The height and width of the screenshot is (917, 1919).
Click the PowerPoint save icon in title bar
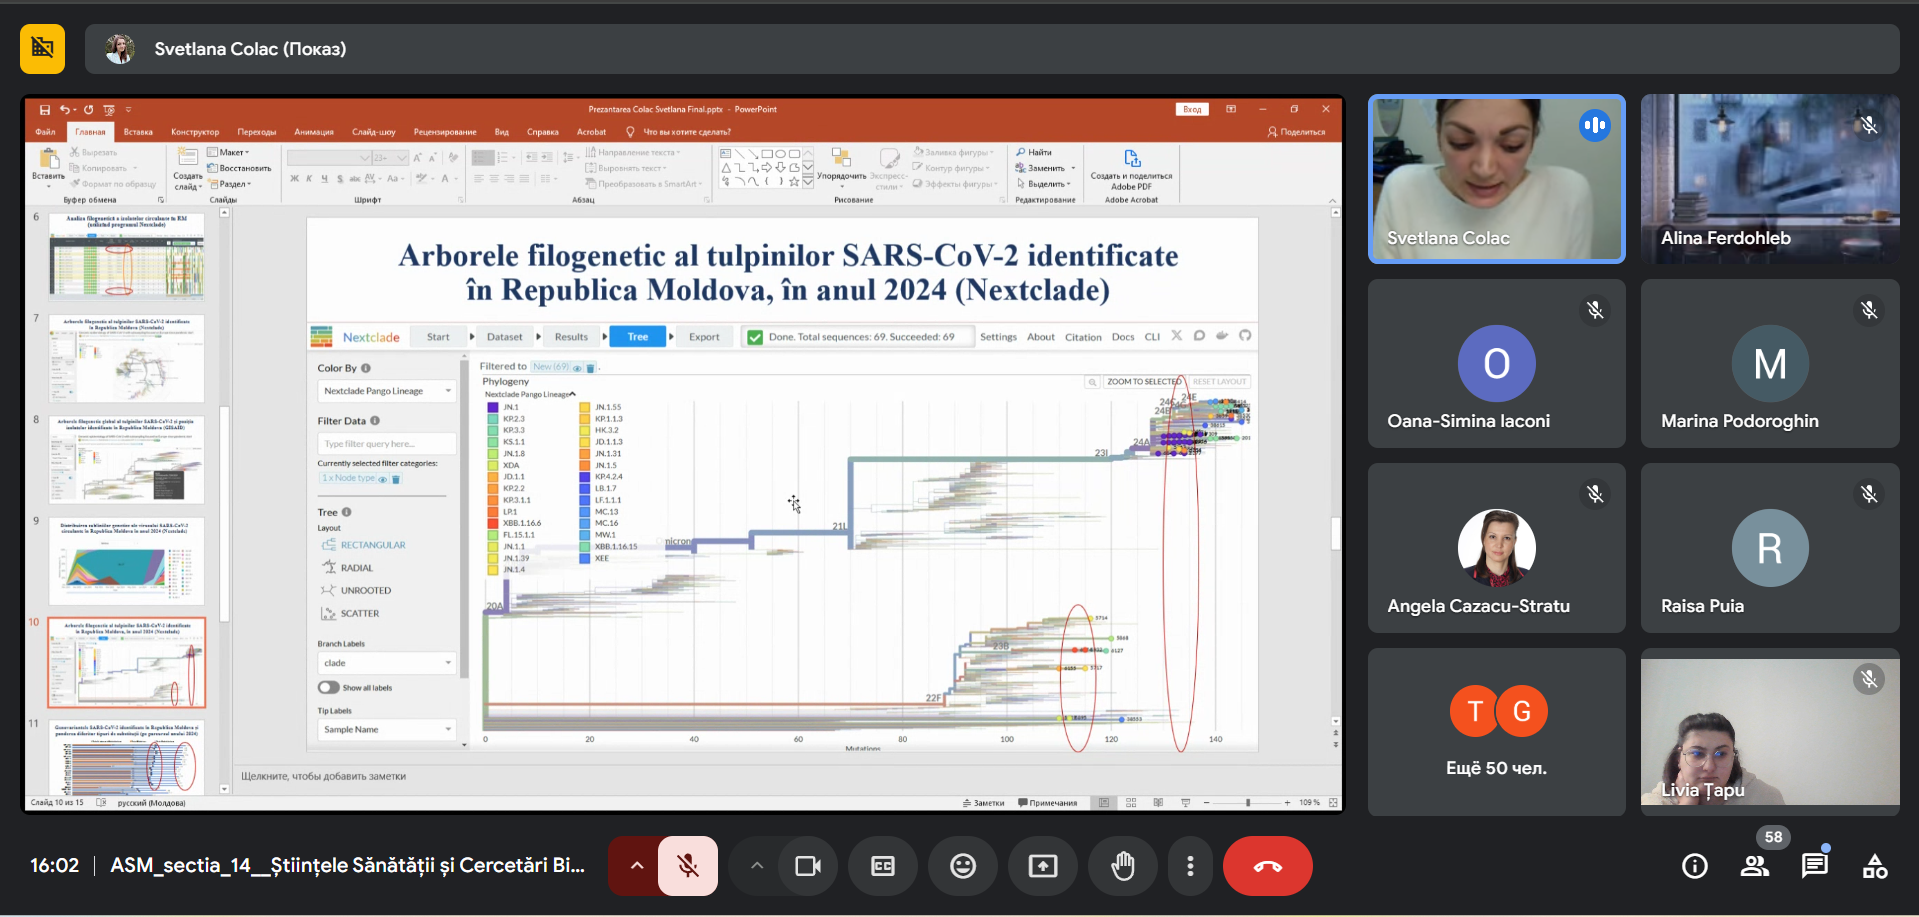click(44, 110)
